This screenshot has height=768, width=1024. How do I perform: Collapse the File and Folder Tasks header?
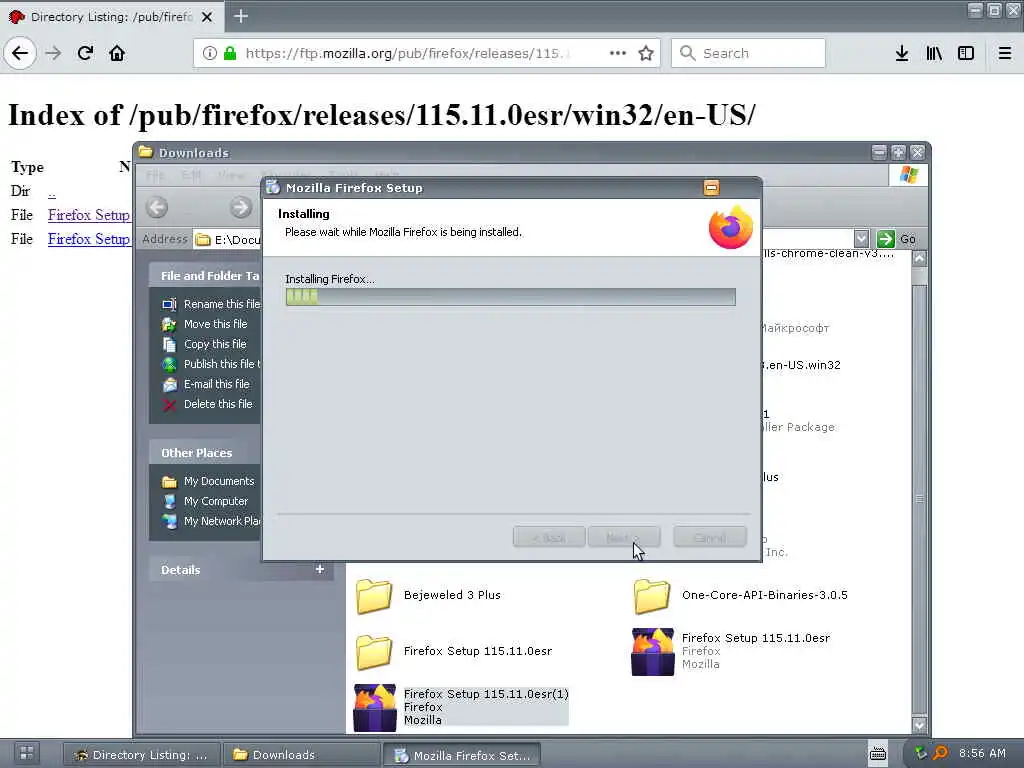pyautogui.click(x=205, y=276)
